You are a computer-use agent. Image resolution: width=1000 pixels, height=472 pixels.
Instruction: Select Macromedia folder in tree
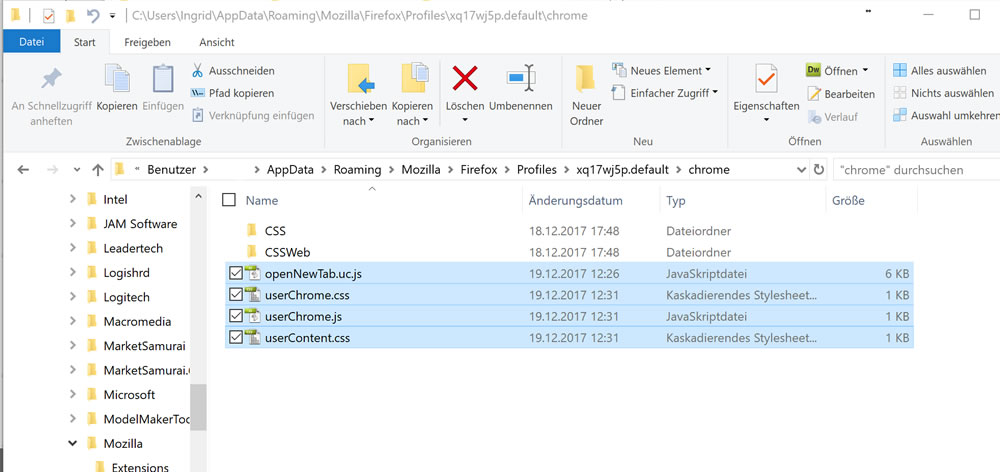(x=137, y=321)
